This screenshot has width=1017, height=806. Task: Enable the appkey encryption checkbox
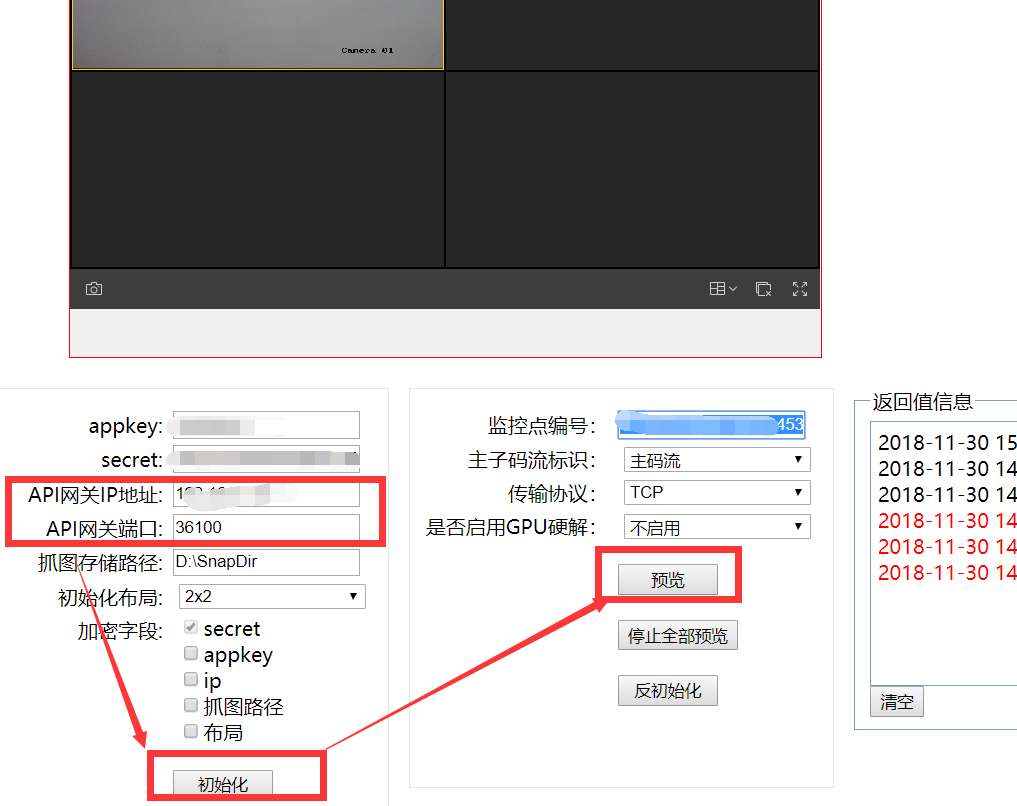coord(191,653)
